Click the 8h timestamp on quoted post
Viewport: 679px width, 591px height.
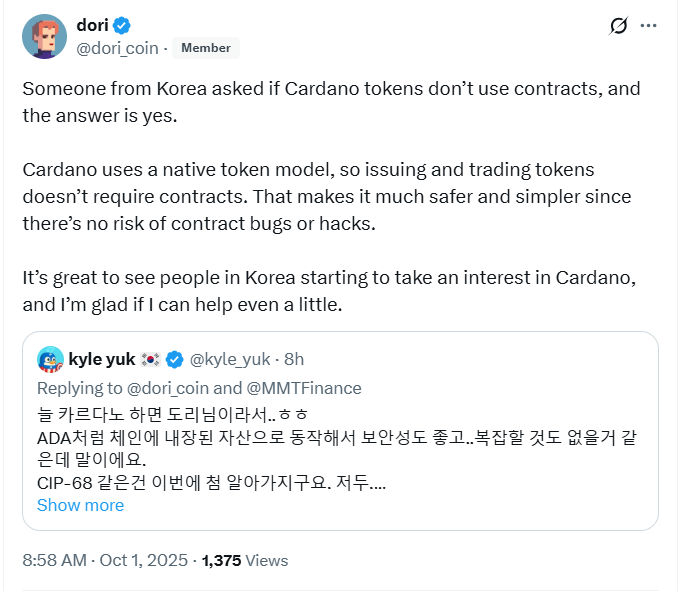pos(294,359)
